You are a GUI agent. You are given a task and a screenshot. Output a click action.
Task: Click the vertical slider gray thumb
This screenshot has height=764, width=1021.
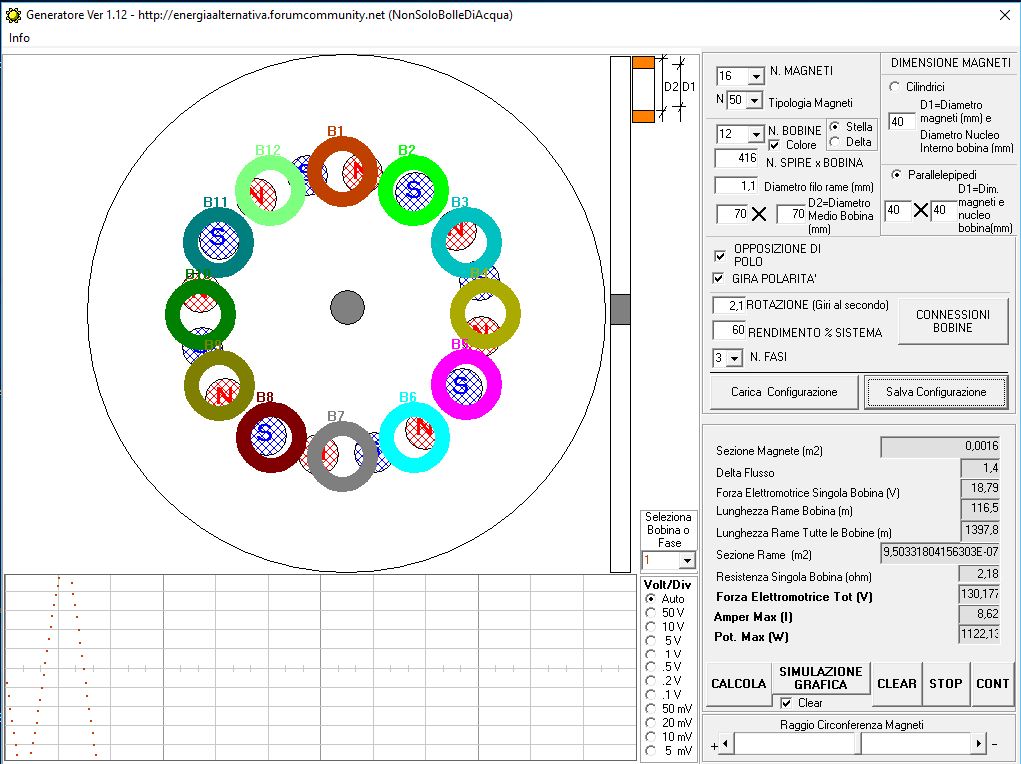click(620, 309)
